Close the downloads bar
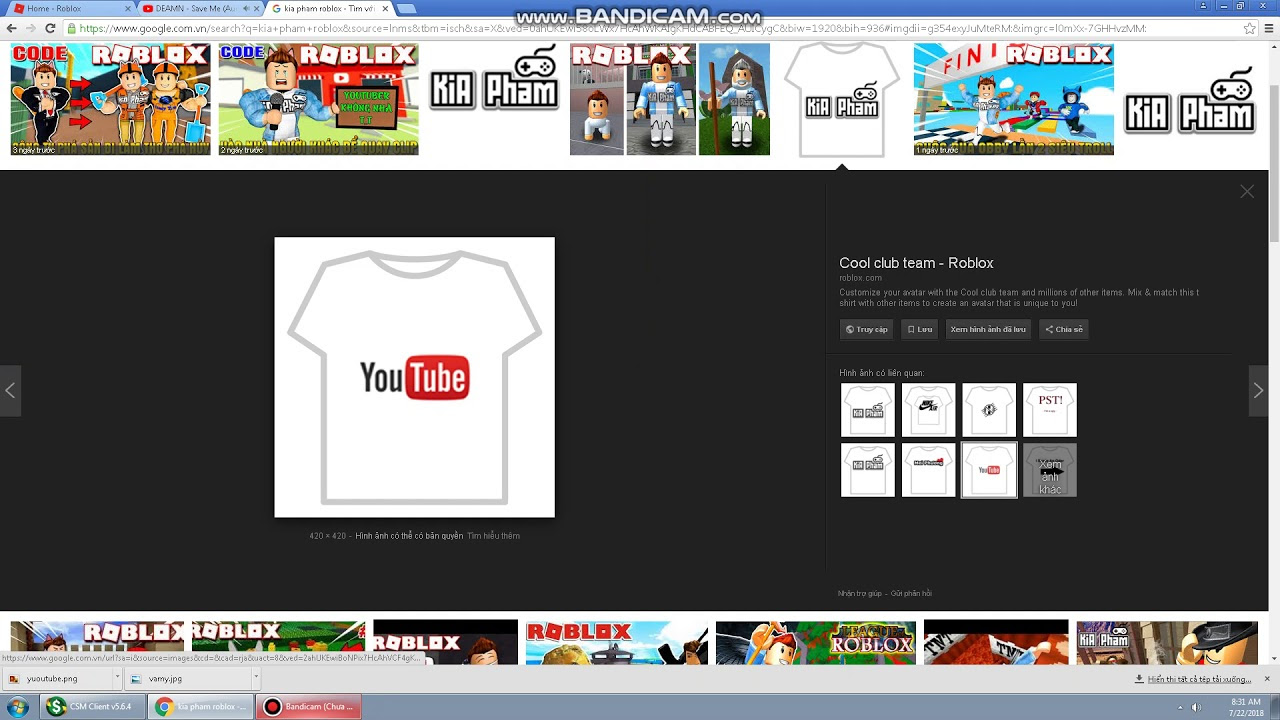 click(1267, 679)
